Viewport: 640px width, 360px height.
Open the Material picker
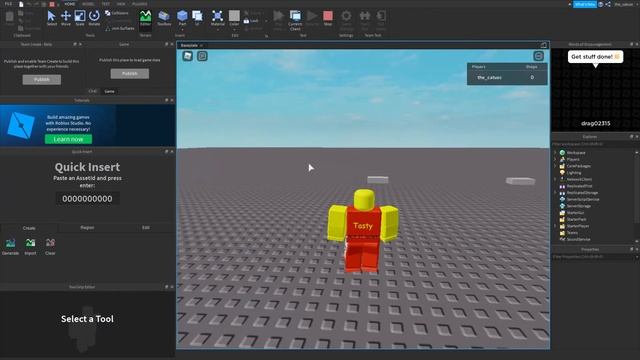coord(218,18)
